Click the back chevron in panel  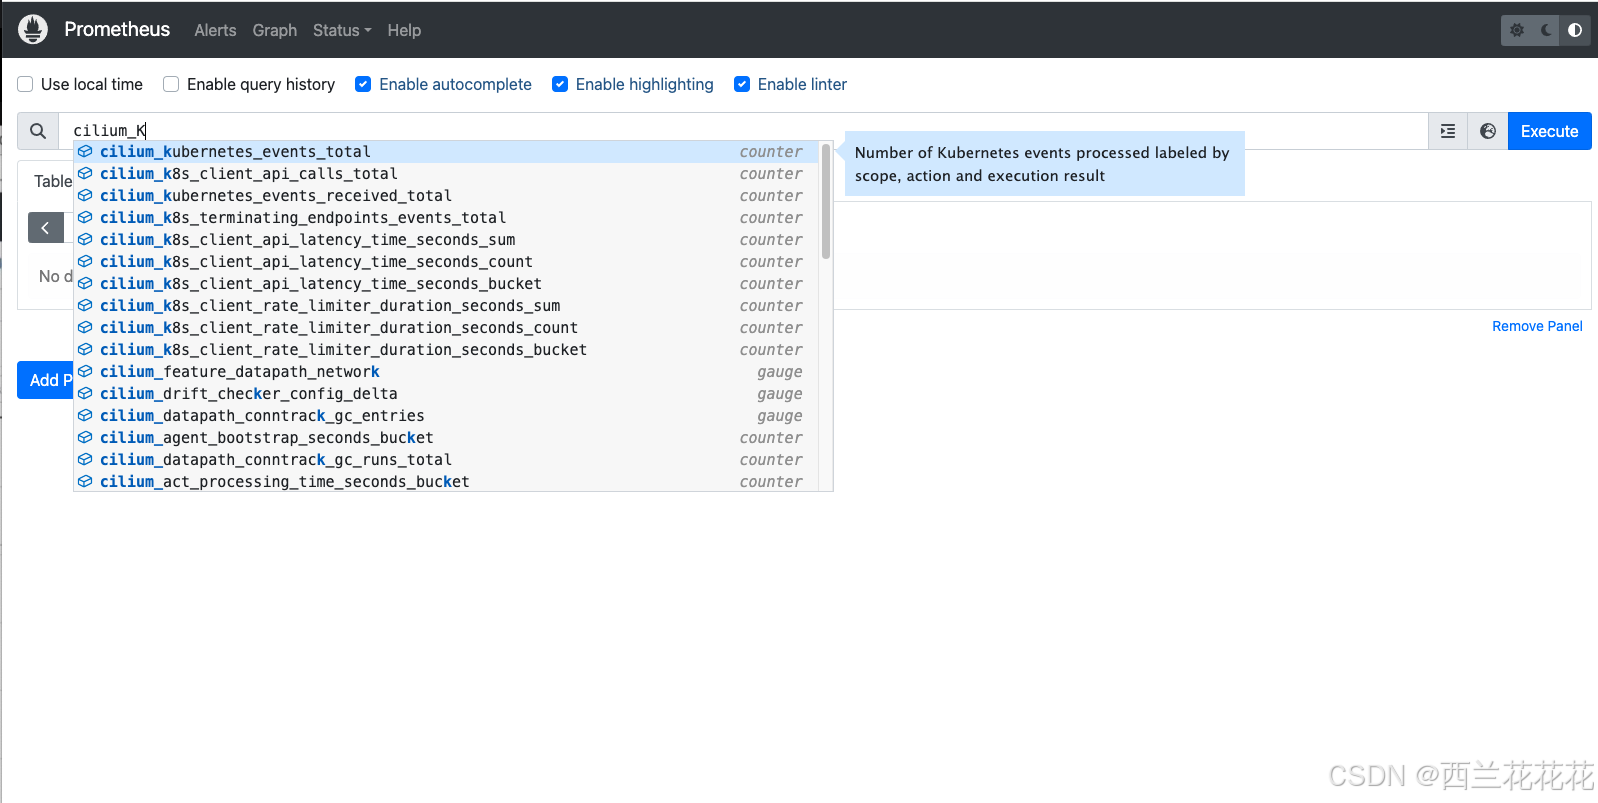tap(45, 228)
